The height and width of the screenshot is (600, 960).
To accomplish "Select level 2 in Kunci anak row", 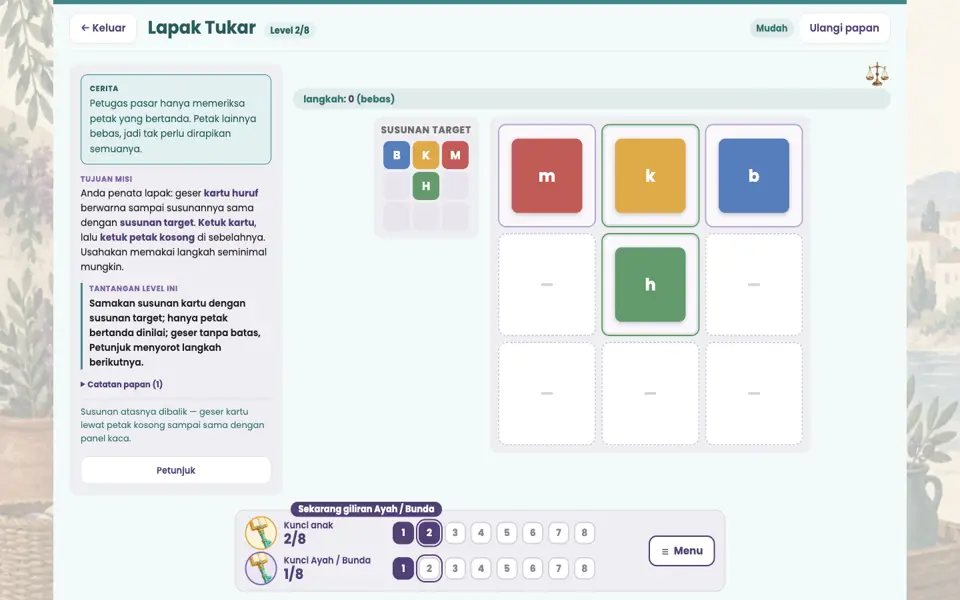I will pyautogui.click(x=429, y=533).
